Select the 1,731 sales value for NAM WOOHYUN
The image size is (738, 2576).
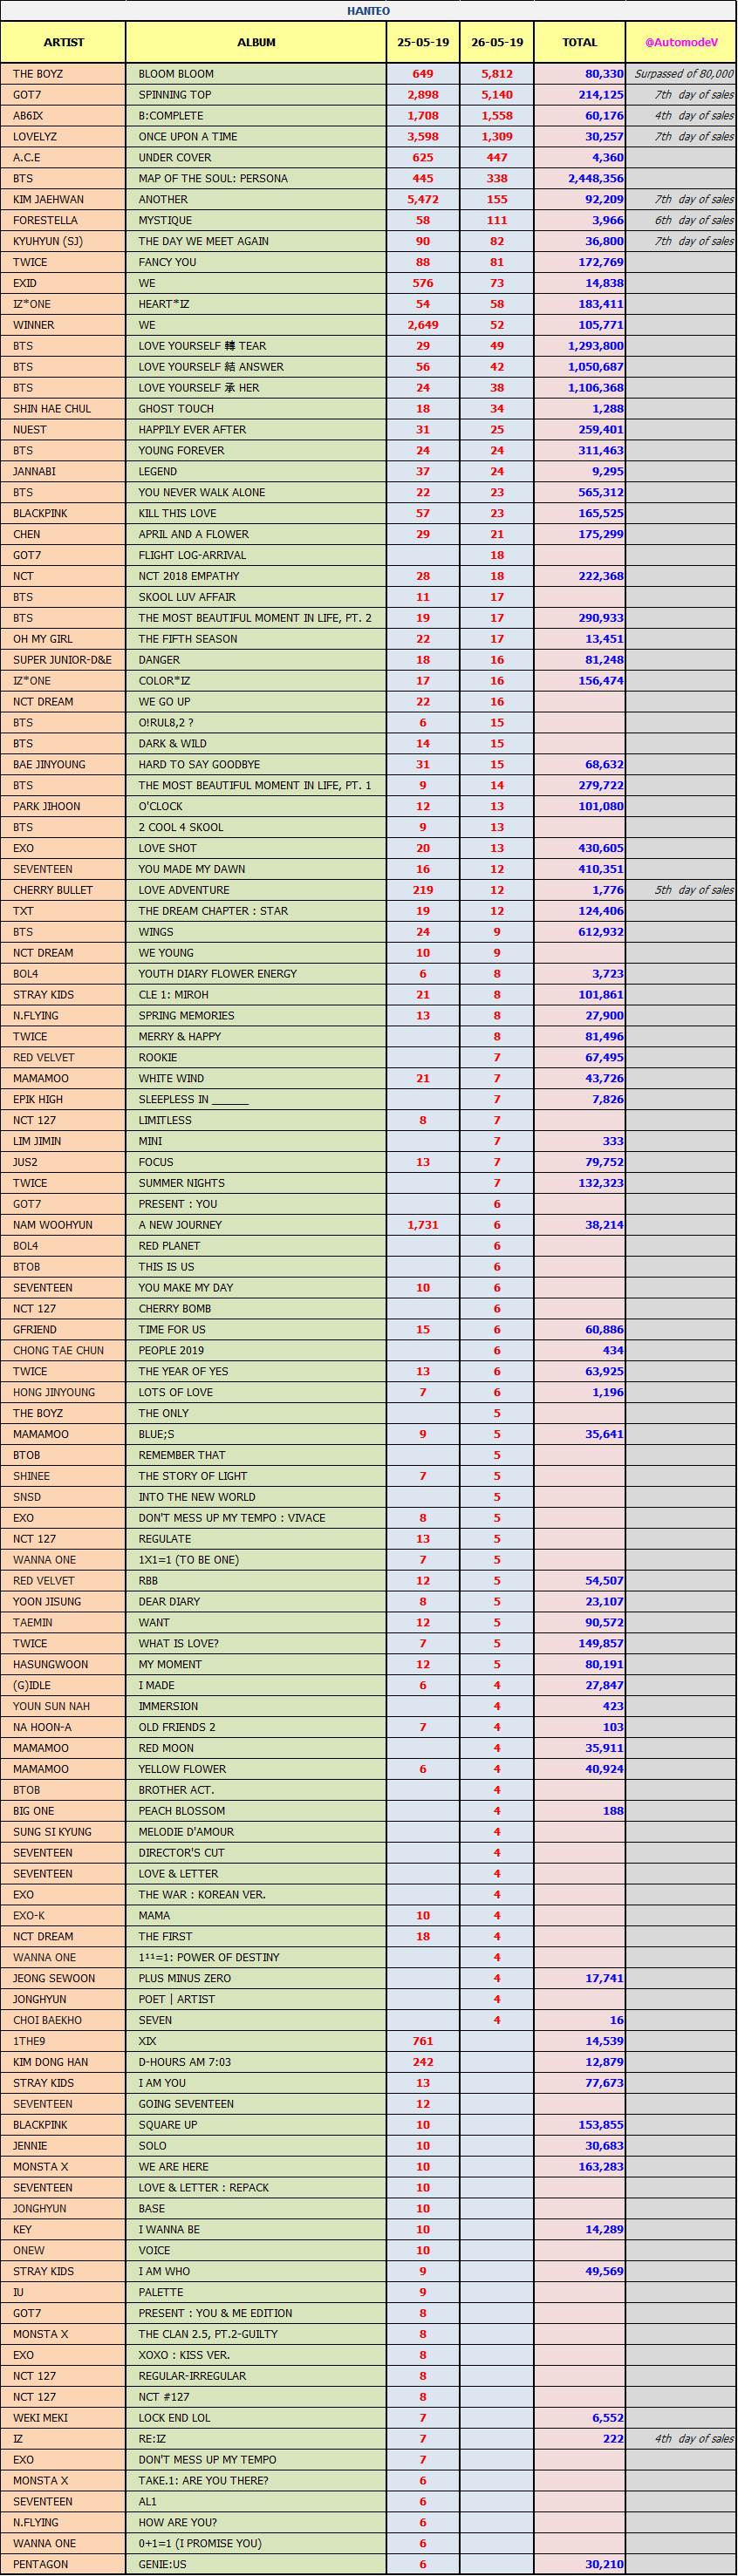(423, 1225)
